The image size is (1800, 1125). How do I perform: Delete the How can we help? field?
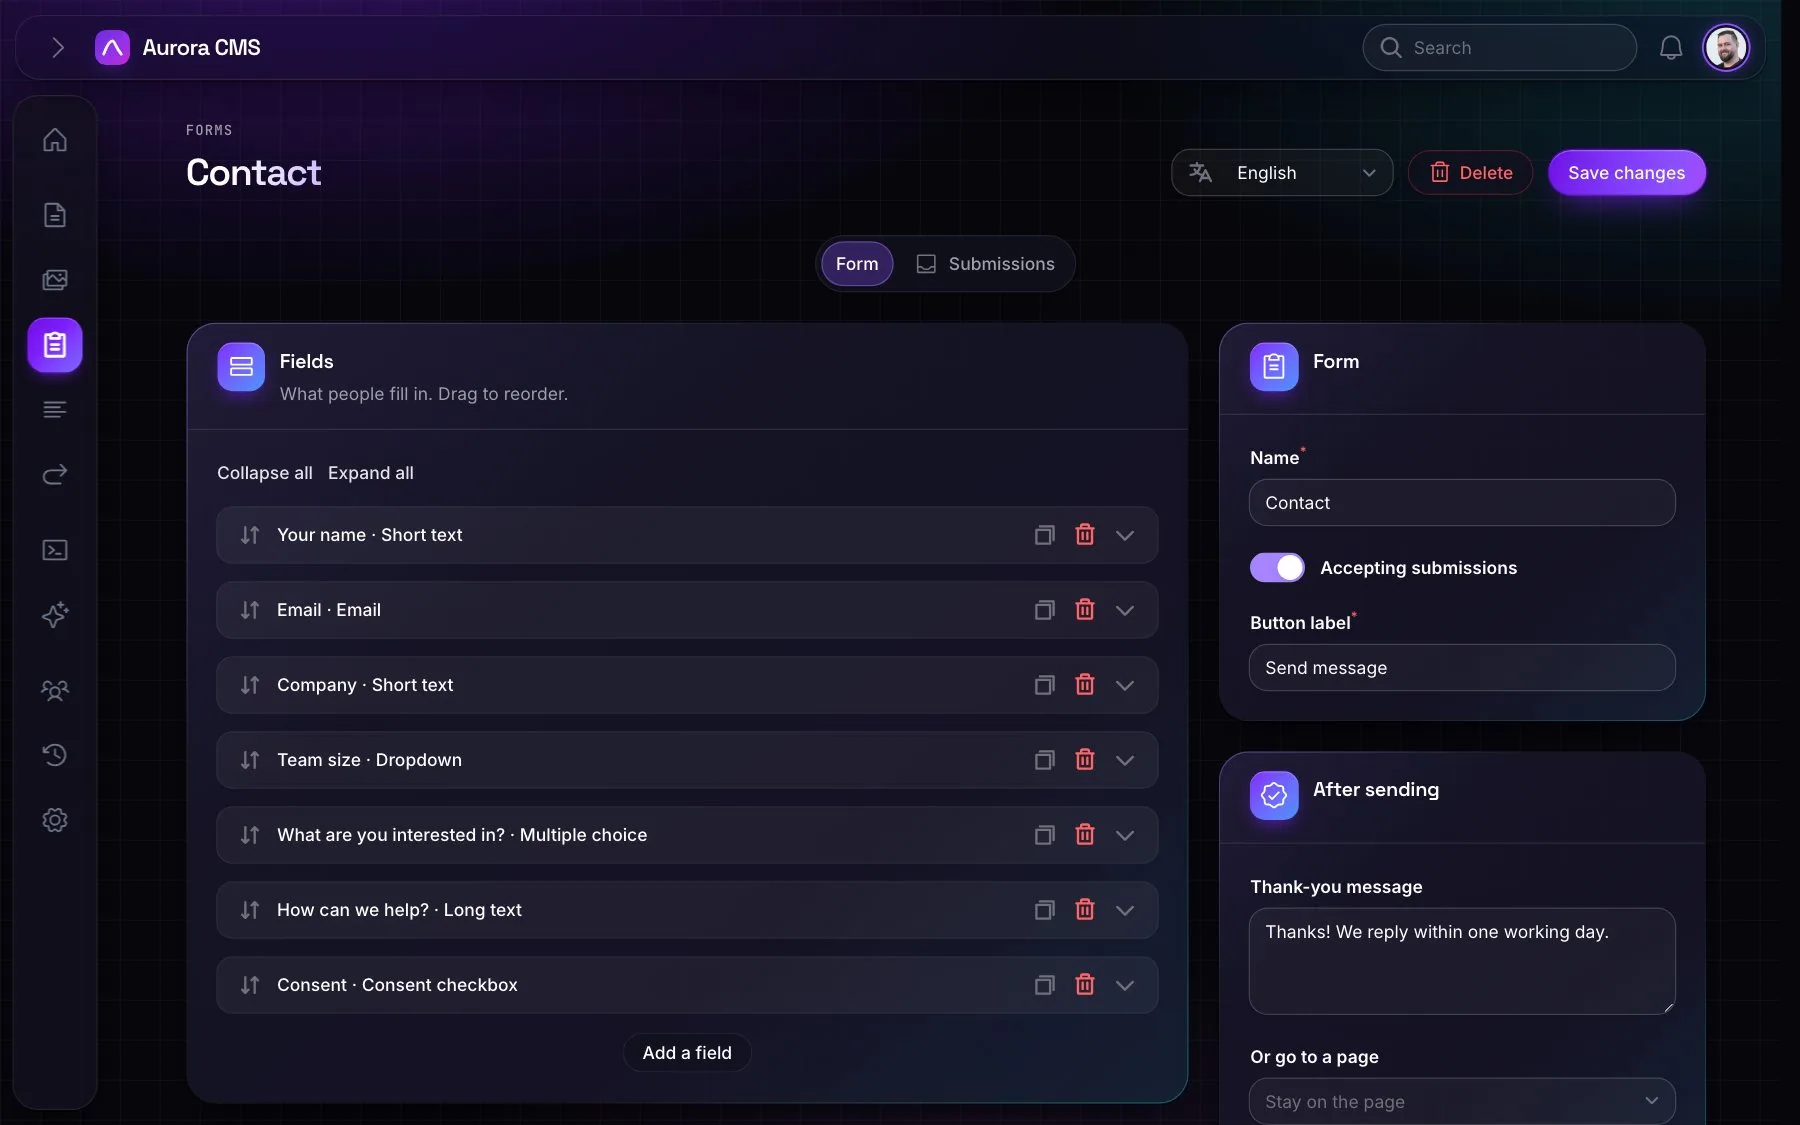click(1085, 910)
